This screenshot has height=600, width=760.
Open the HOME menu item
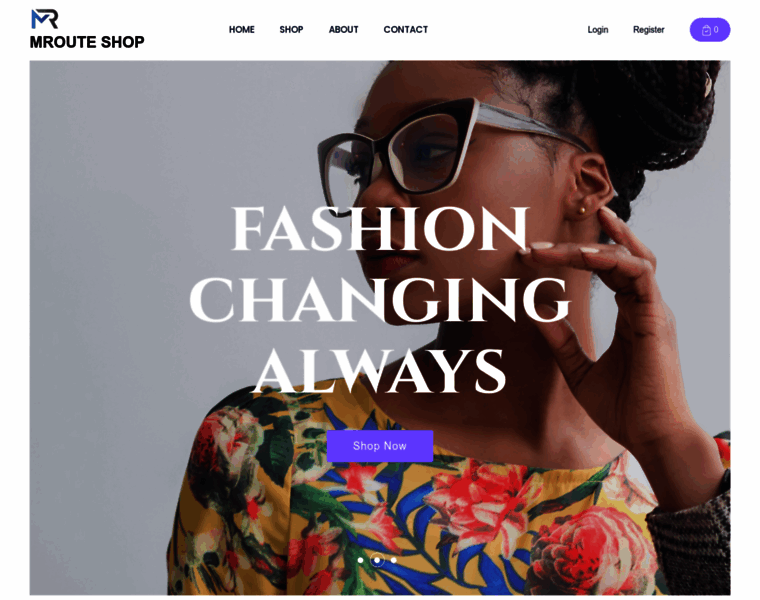241,30
